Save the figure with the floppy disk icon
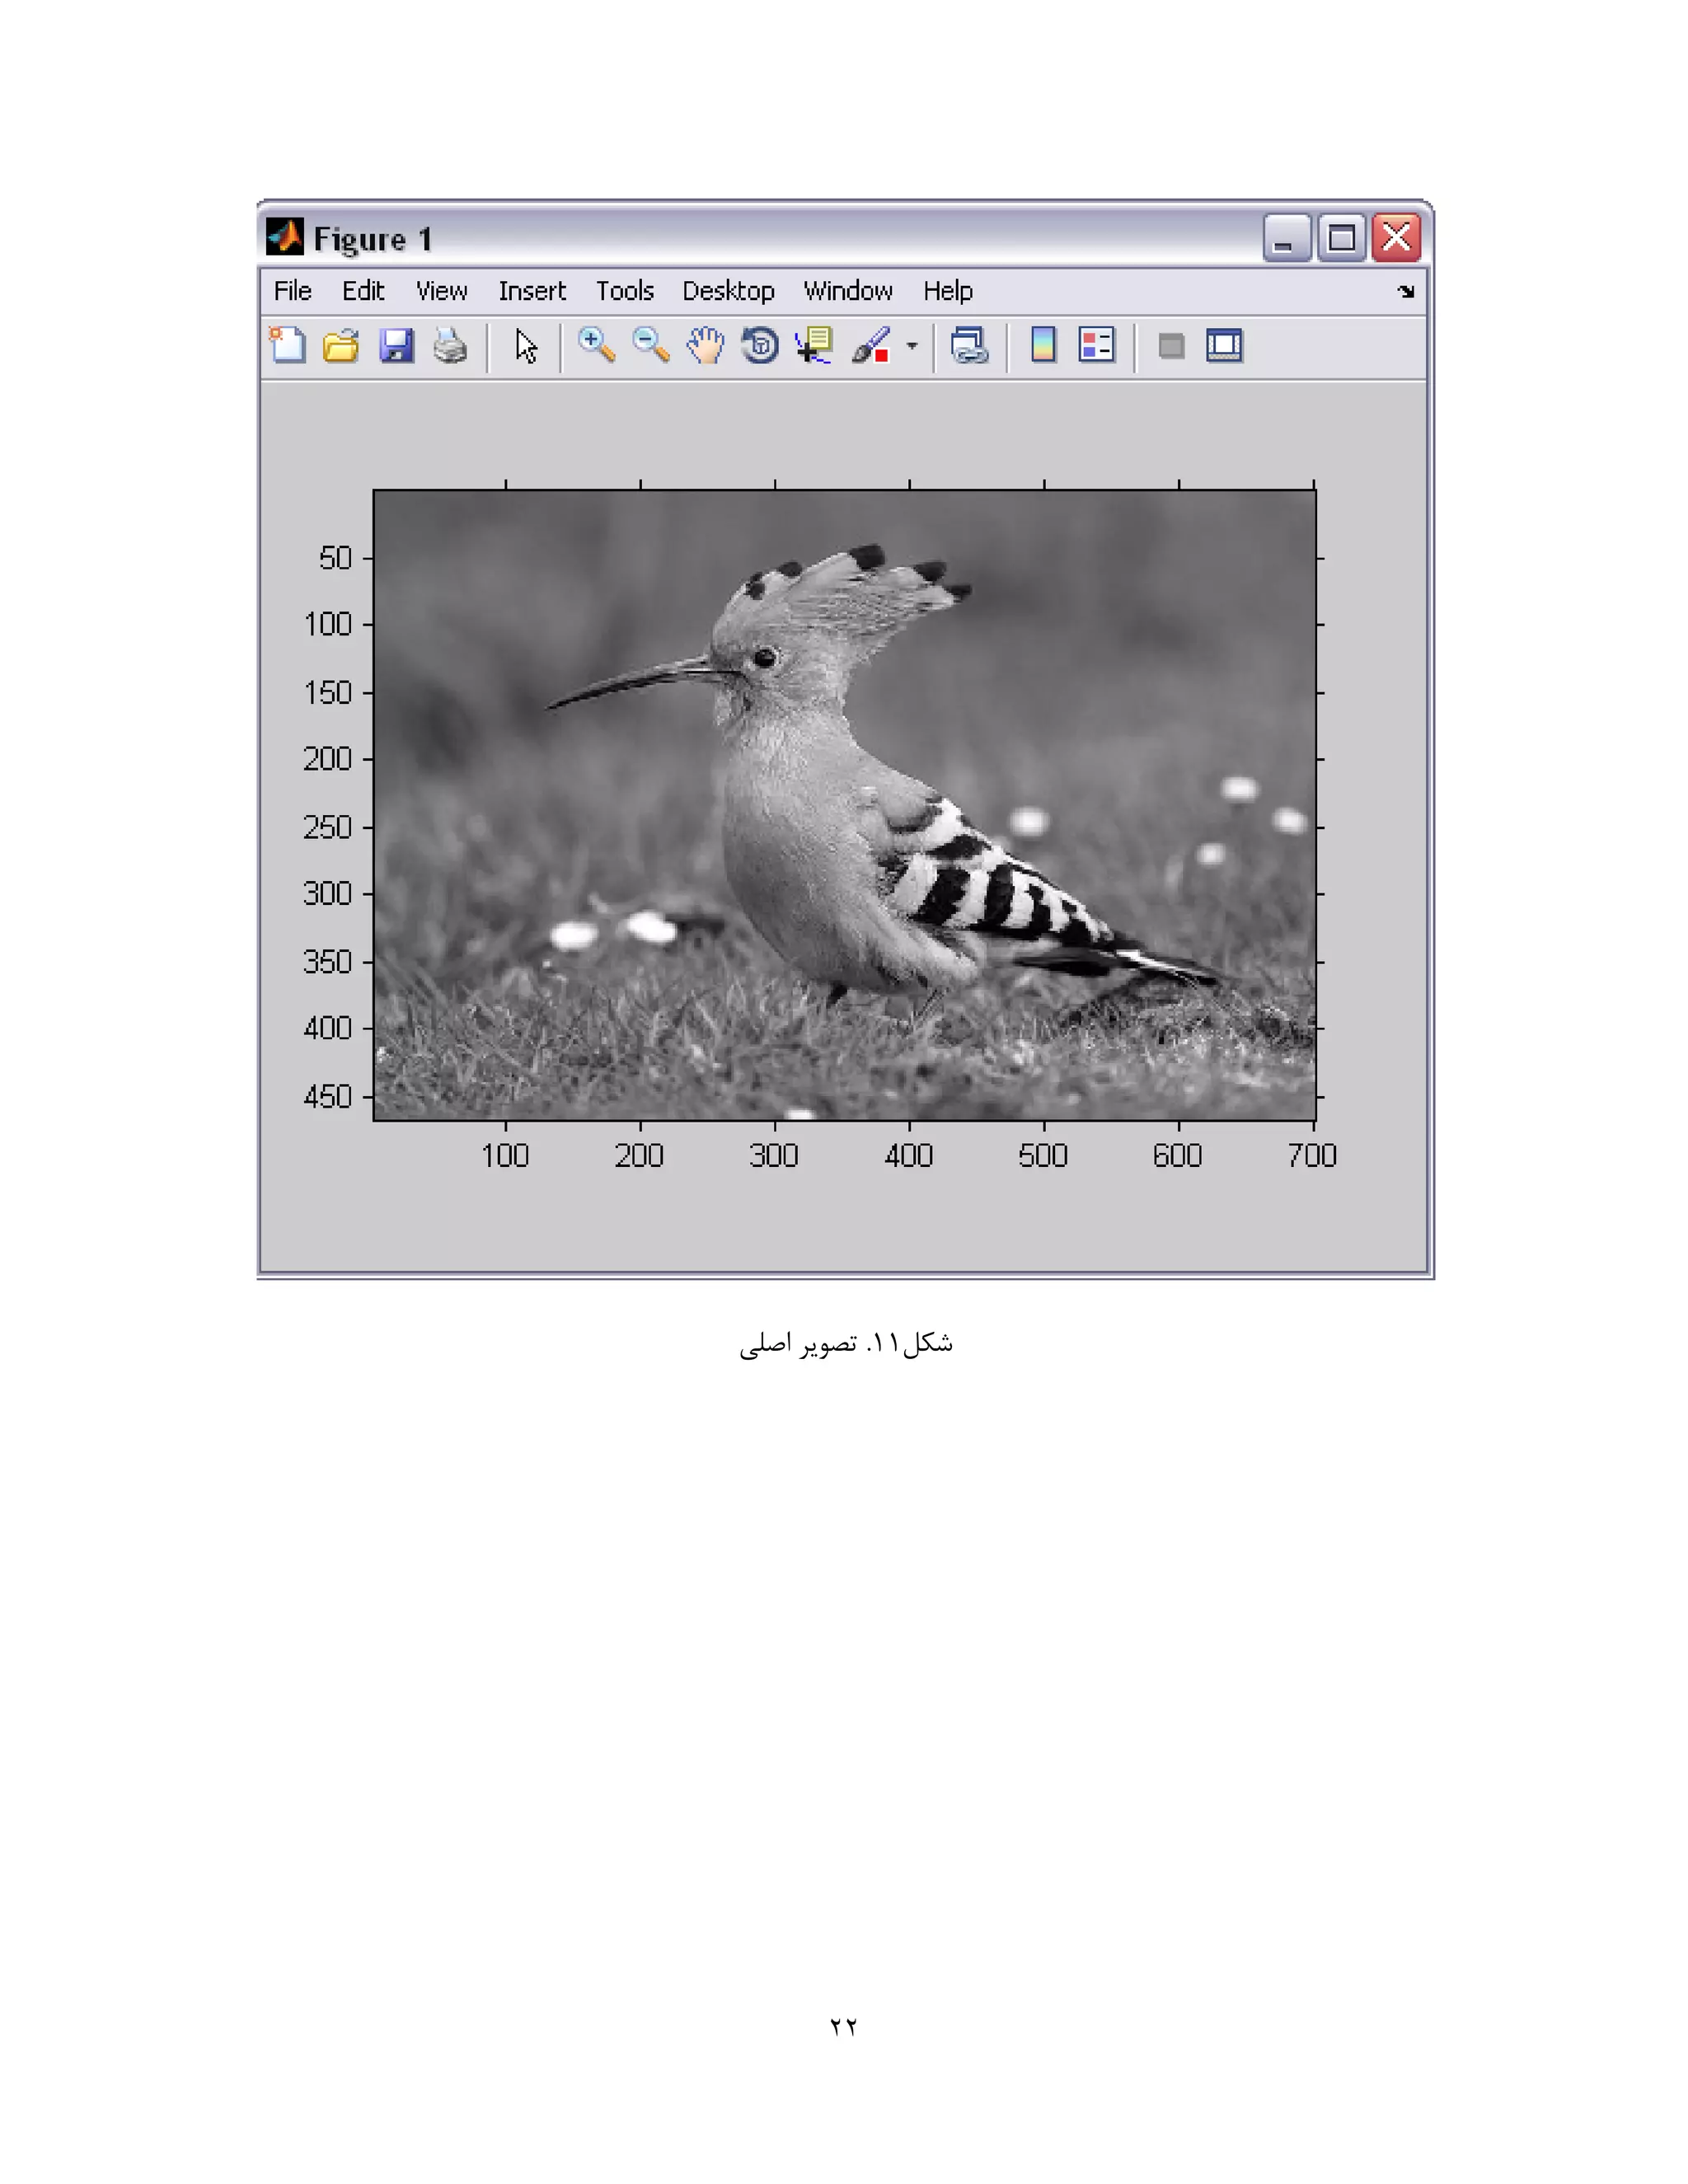1688x2184 pixels. (x=396, y=346)
